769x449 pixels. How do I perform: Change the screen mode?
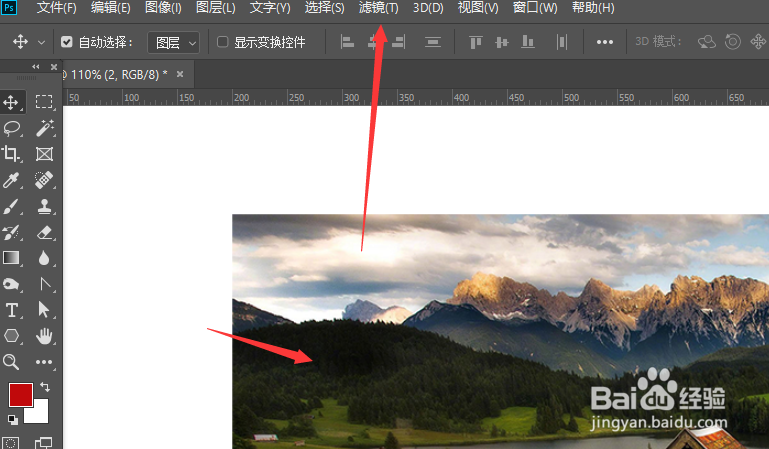coord(44,443)
